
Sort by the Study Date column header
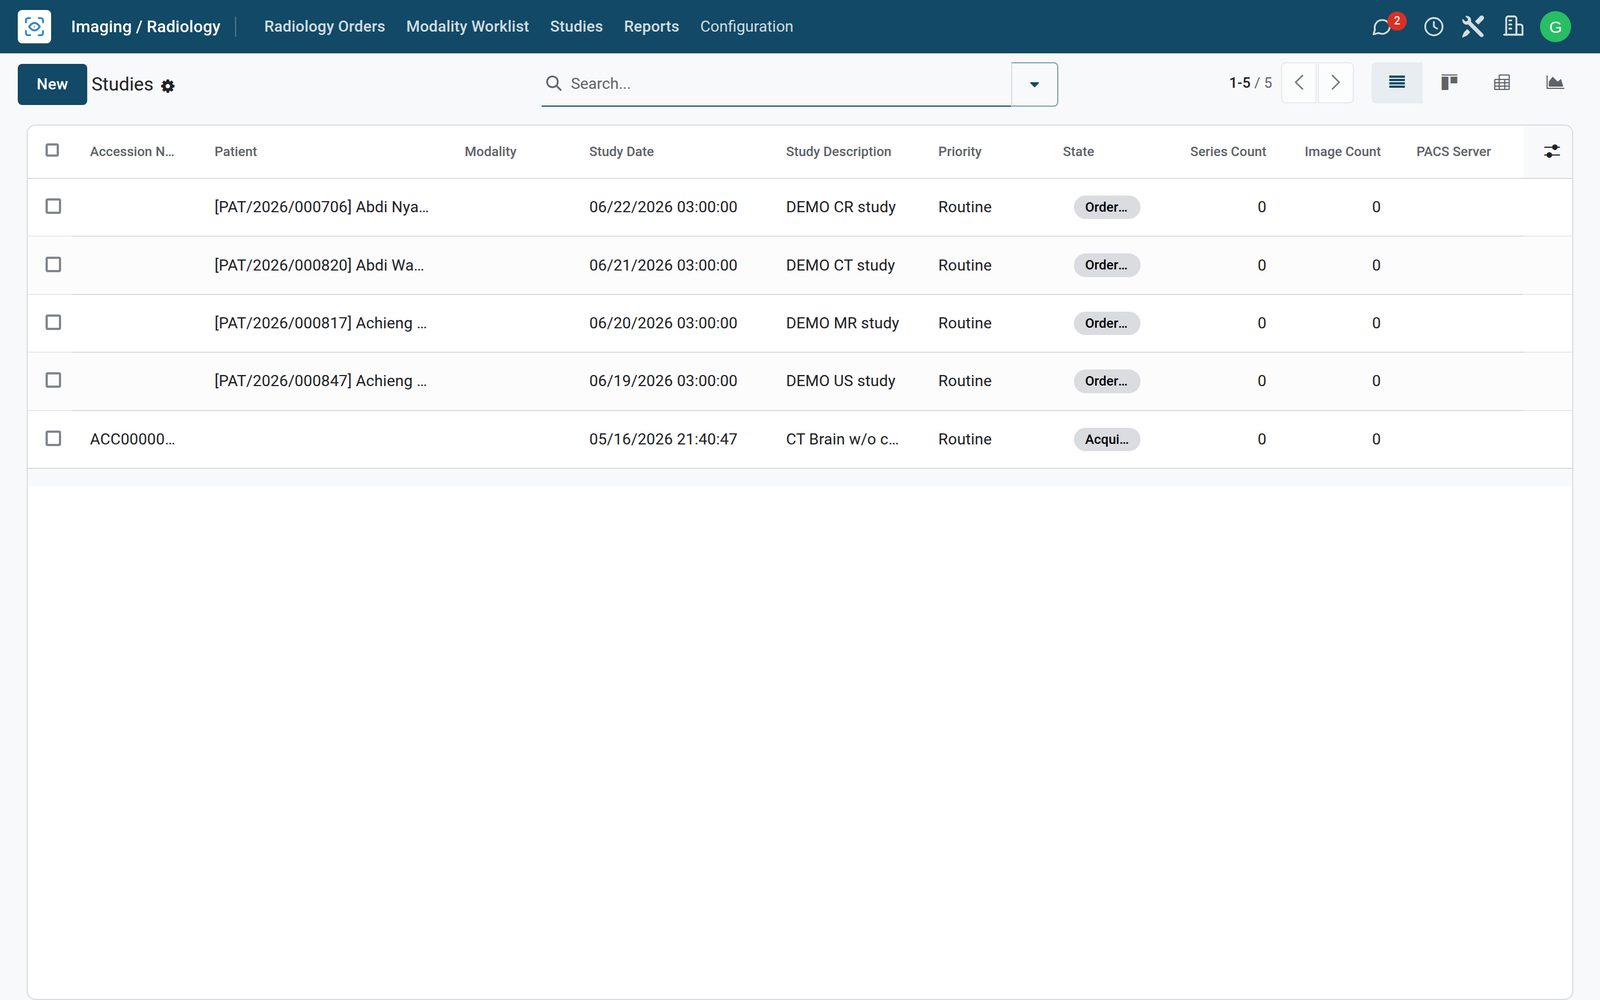click(621, 152)
